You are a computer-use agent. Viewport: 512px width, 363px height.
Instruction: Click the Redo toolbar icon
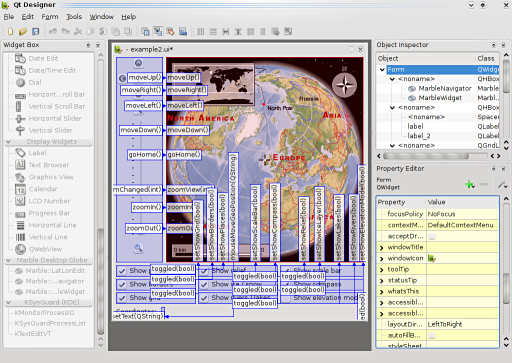click(66, 32)
